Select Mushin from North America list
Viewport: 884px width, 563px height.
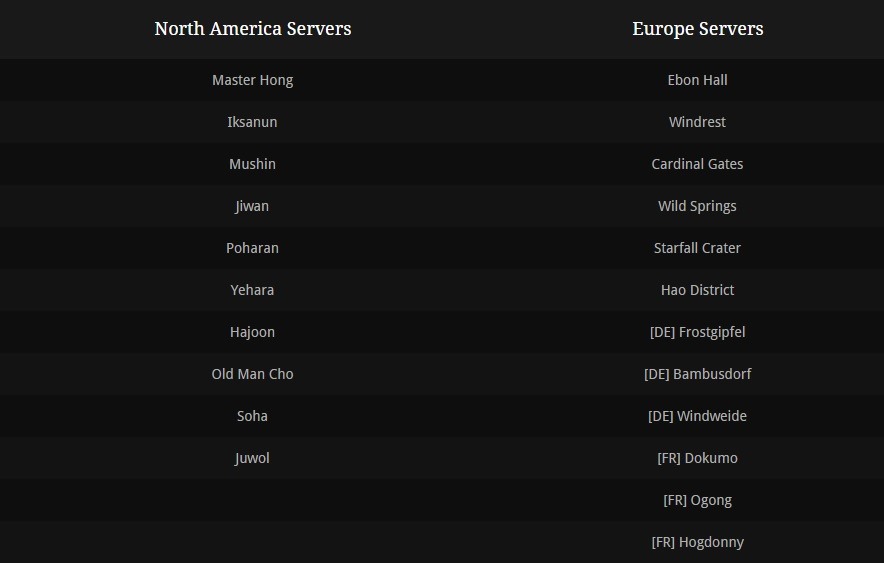pos(252,164)
